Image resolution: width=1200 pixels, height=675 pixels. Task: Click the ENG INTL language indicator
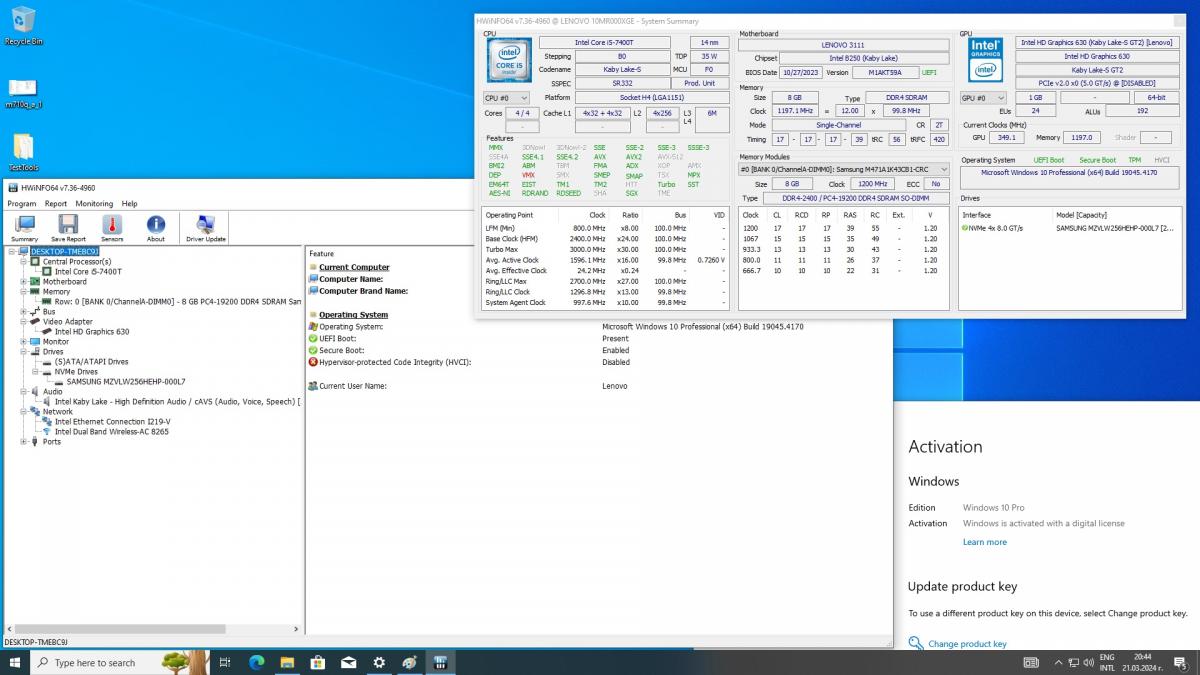(x=1107, y=662)
